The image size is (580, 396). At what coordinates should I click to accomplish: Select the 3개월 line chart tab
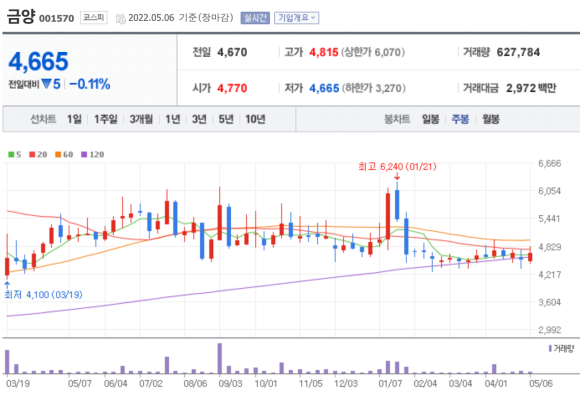141,119
